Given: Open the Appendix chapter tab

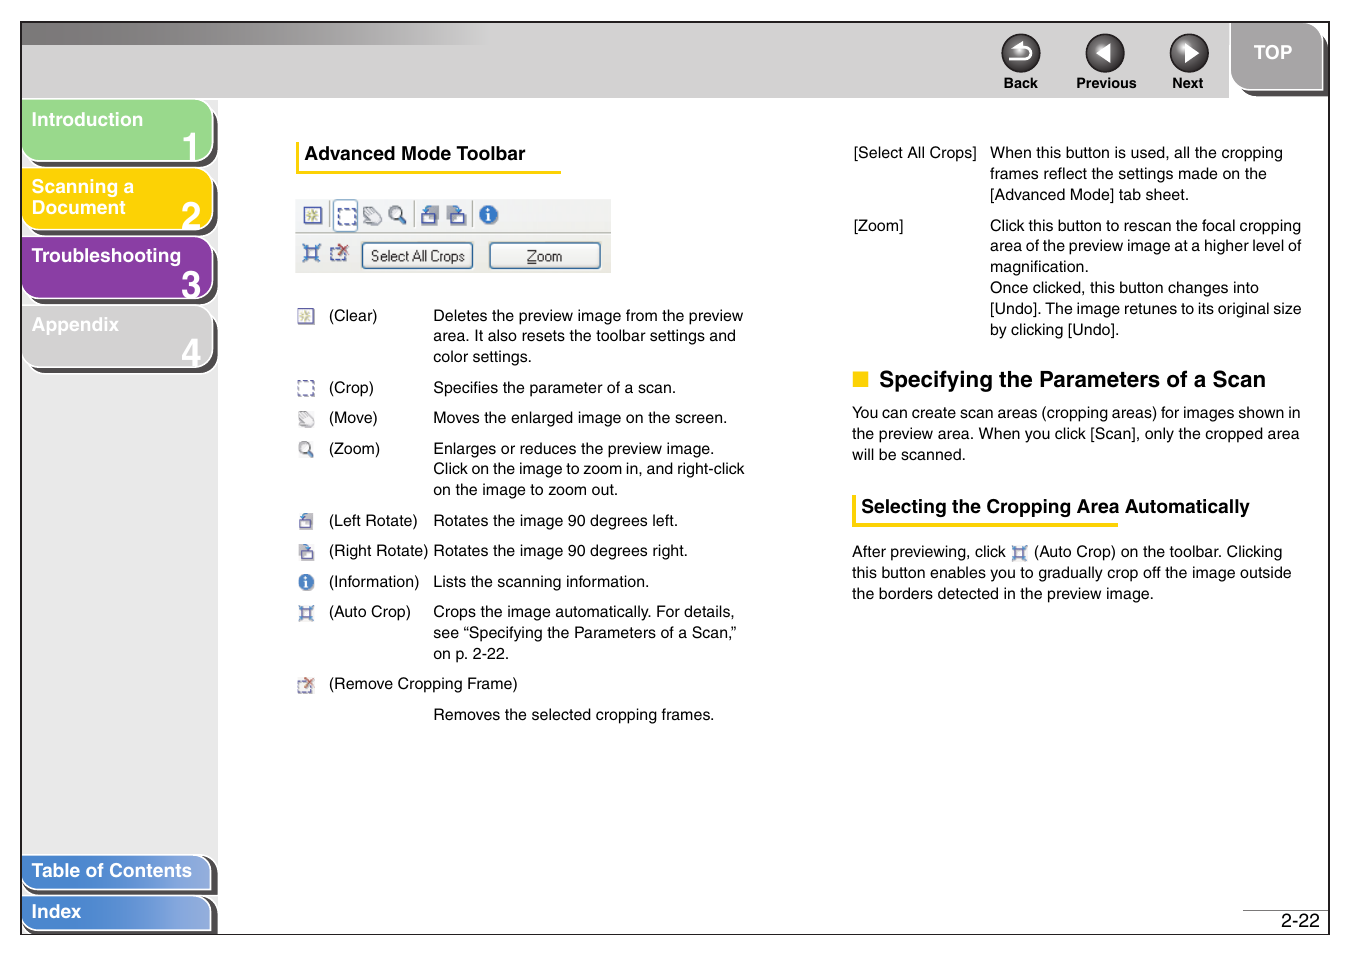Looking at the screenshot, I should [x=117, y=337].
